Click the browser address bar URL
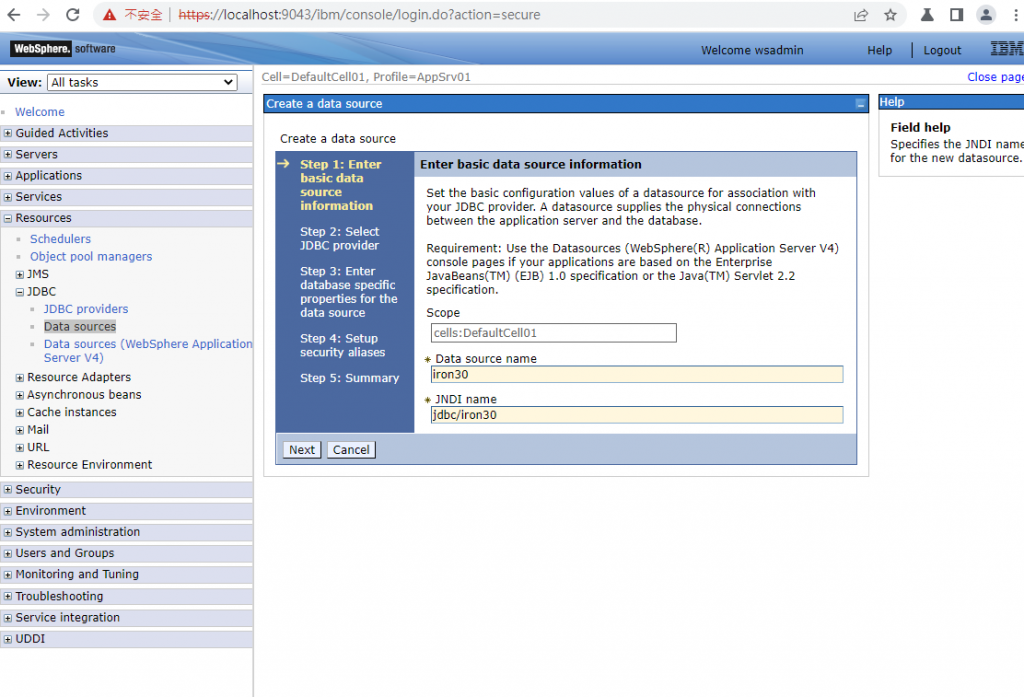 click(359, 14)
